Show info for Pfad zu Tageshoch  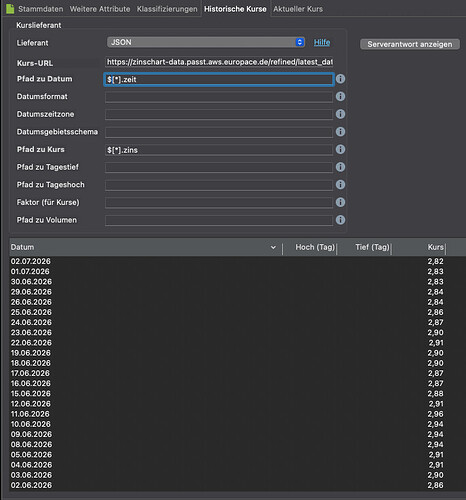coord(340,185)
